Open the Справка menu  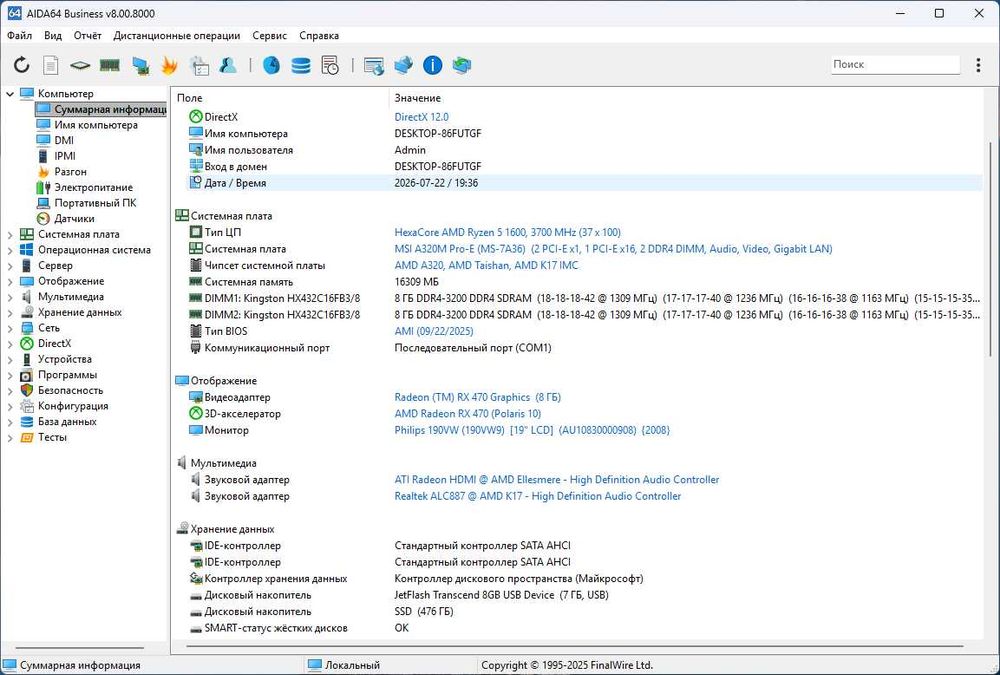tap(319, 36)
